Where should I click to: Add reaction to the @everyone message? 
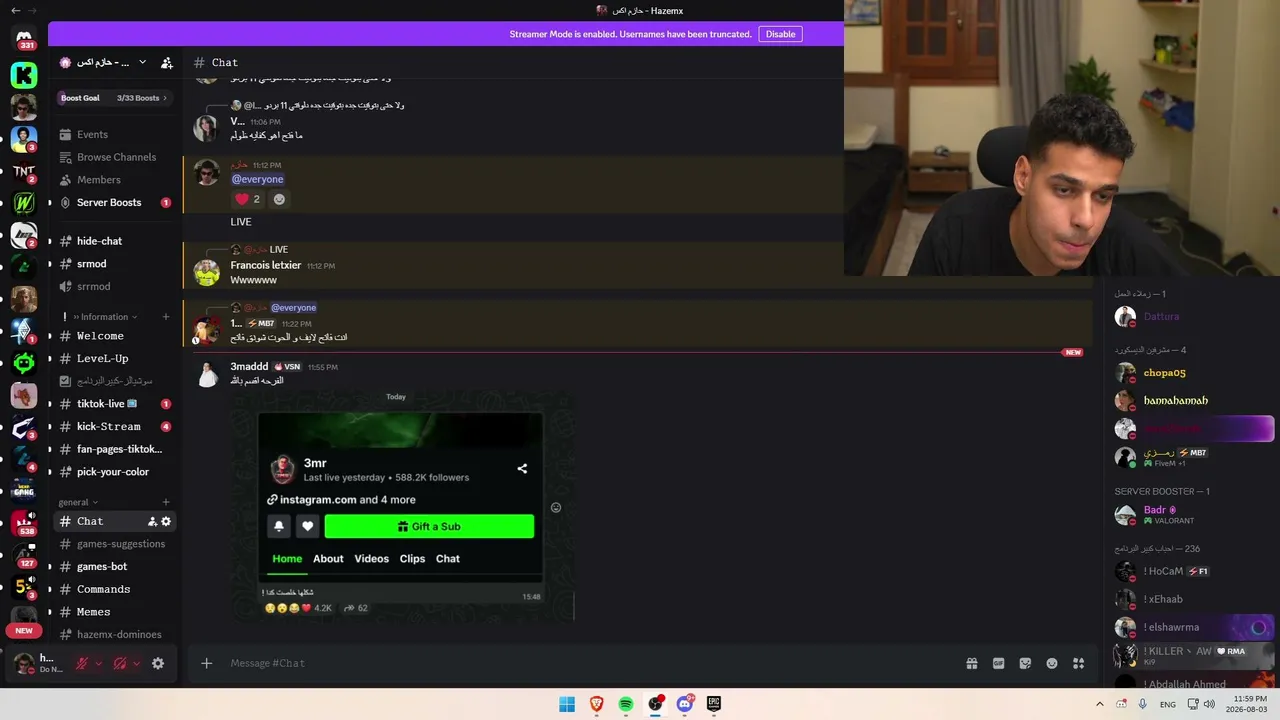pyautogui.click(x=279, y=199)
